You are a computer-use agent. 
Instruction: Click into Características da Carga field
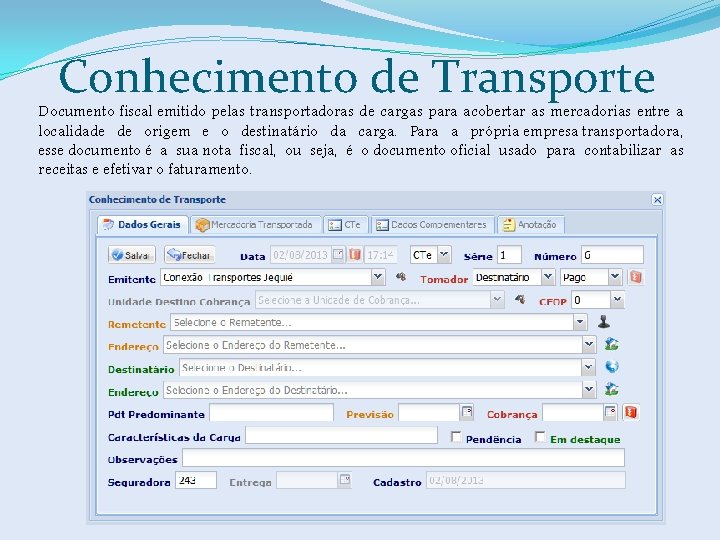[x=342, y=435]
